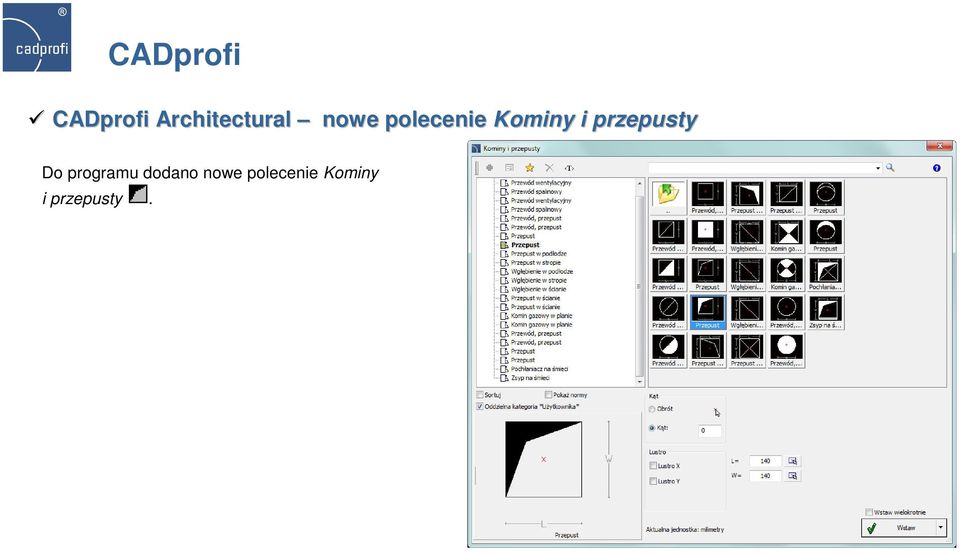Close the Kominy i przepusty dialog
The height and width of the screenshot is (552, 960).
click(x=939, y=146)
